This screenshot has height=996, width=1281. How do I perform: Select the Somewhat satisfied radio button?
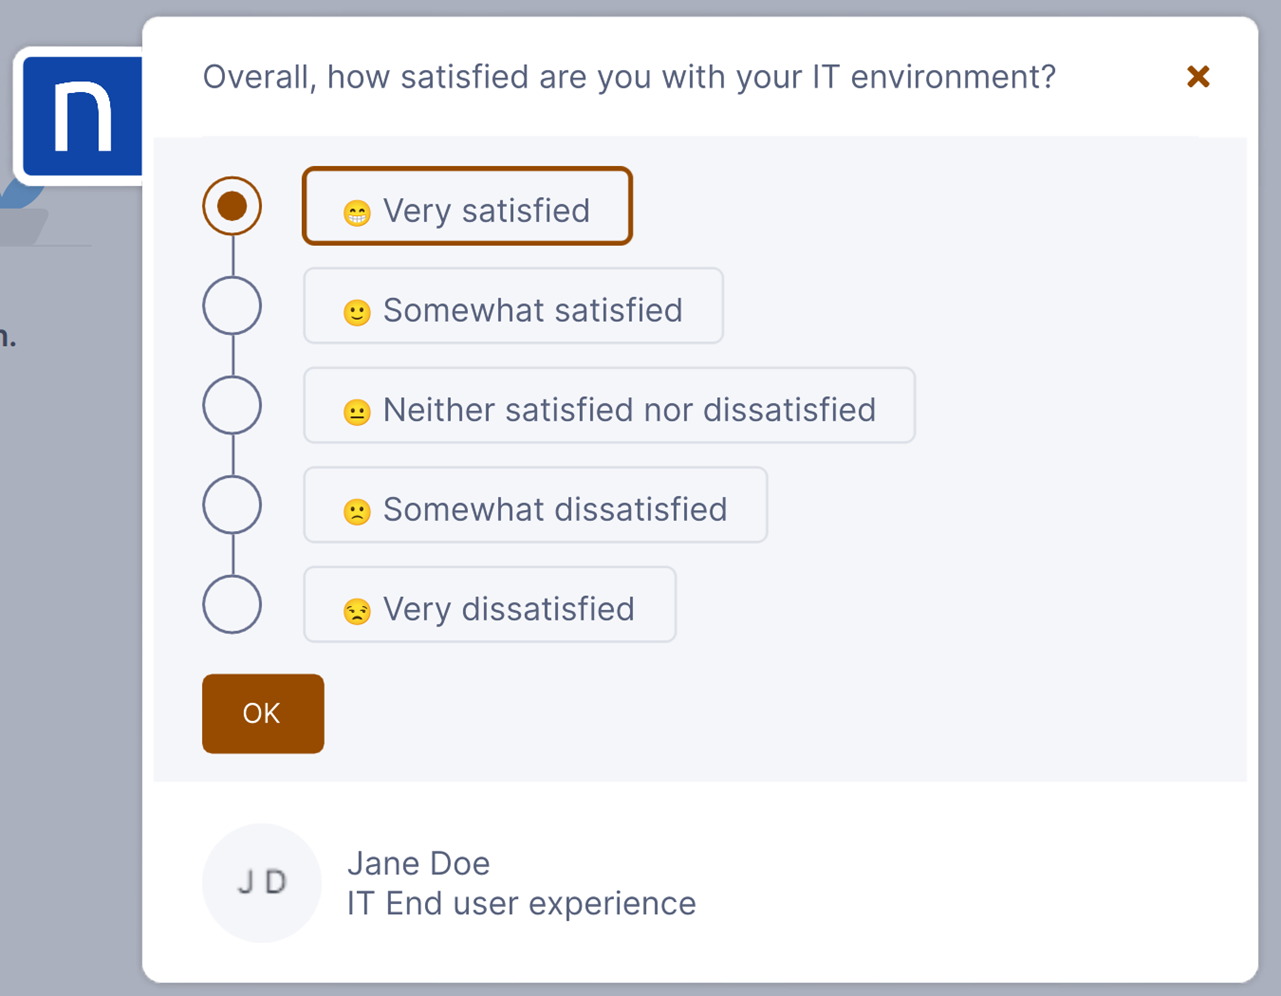point(232,306)
